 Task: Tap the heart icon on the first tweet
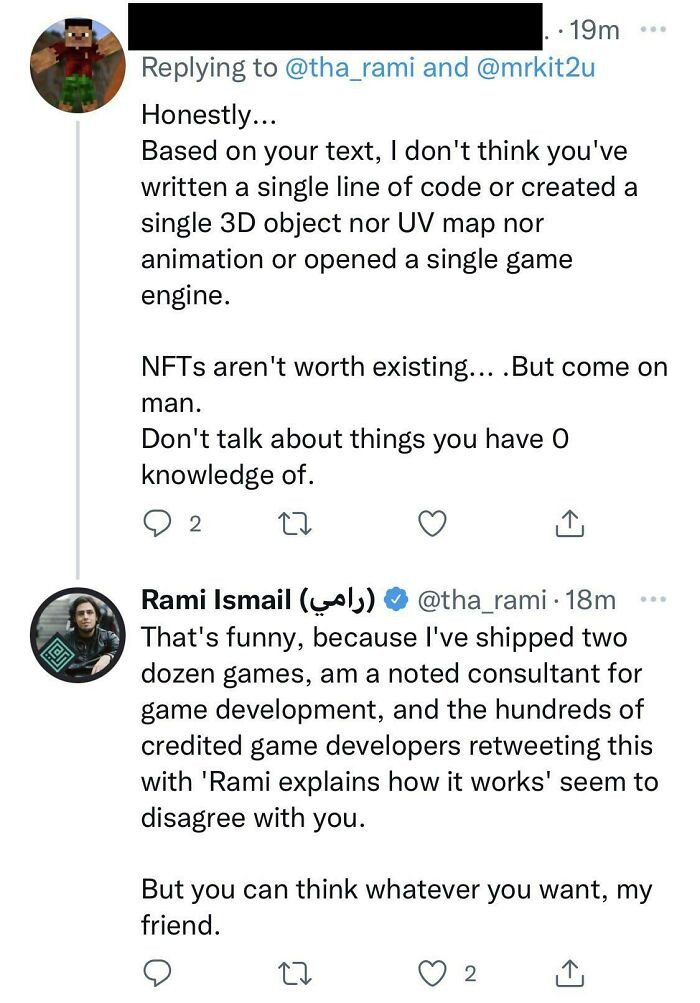click(x=432, y=522)
